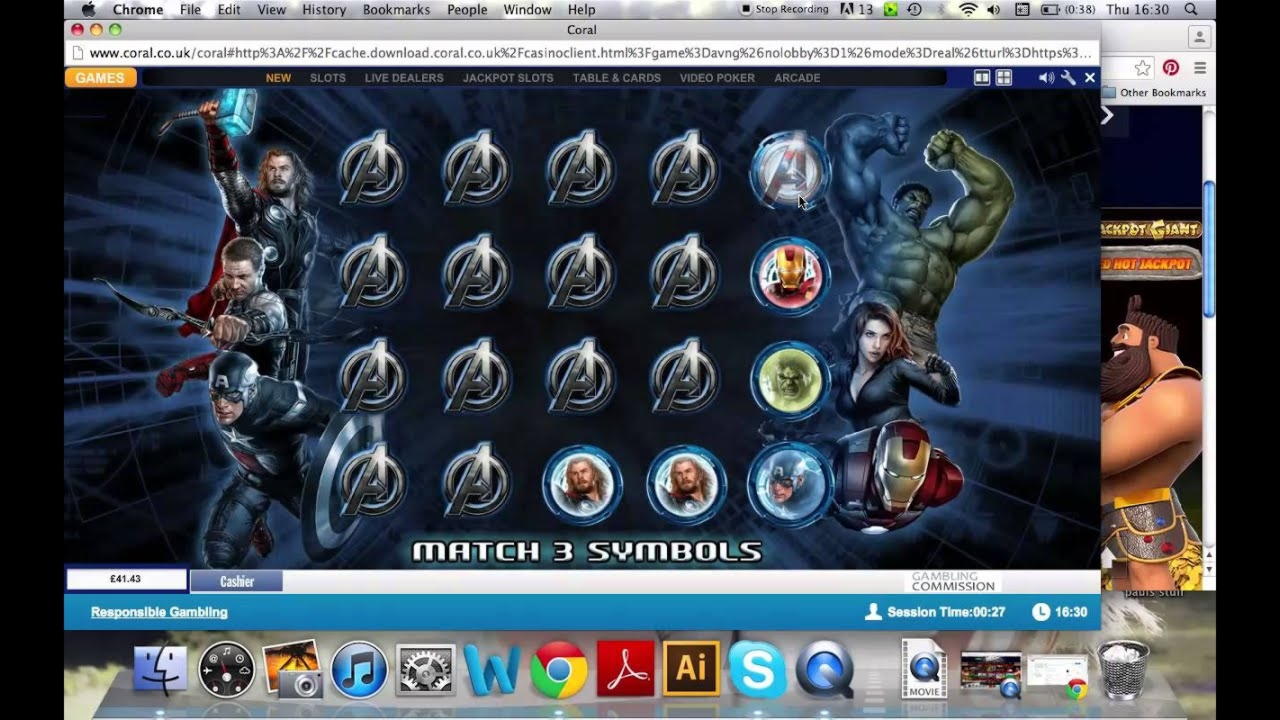Open the Chrome application menu
This screenshot has width=1280, height=720.
(137, 9)
